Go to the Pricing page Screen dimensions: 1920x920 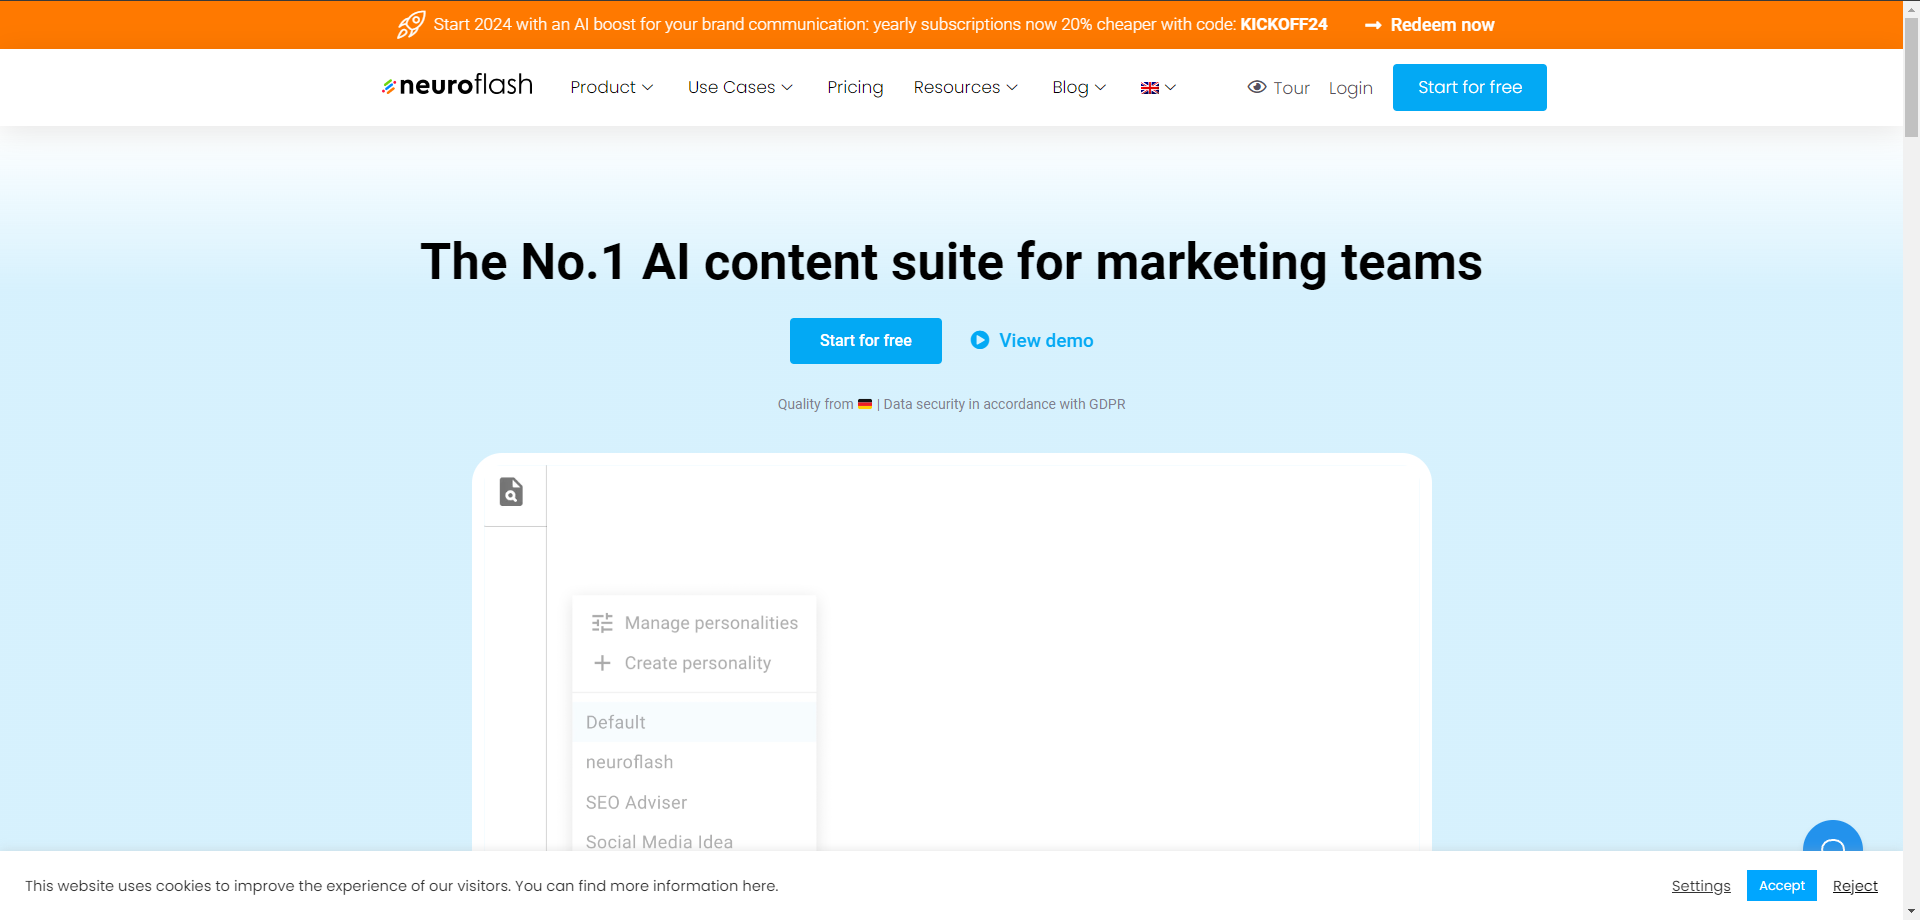click(x=855, y=87)
